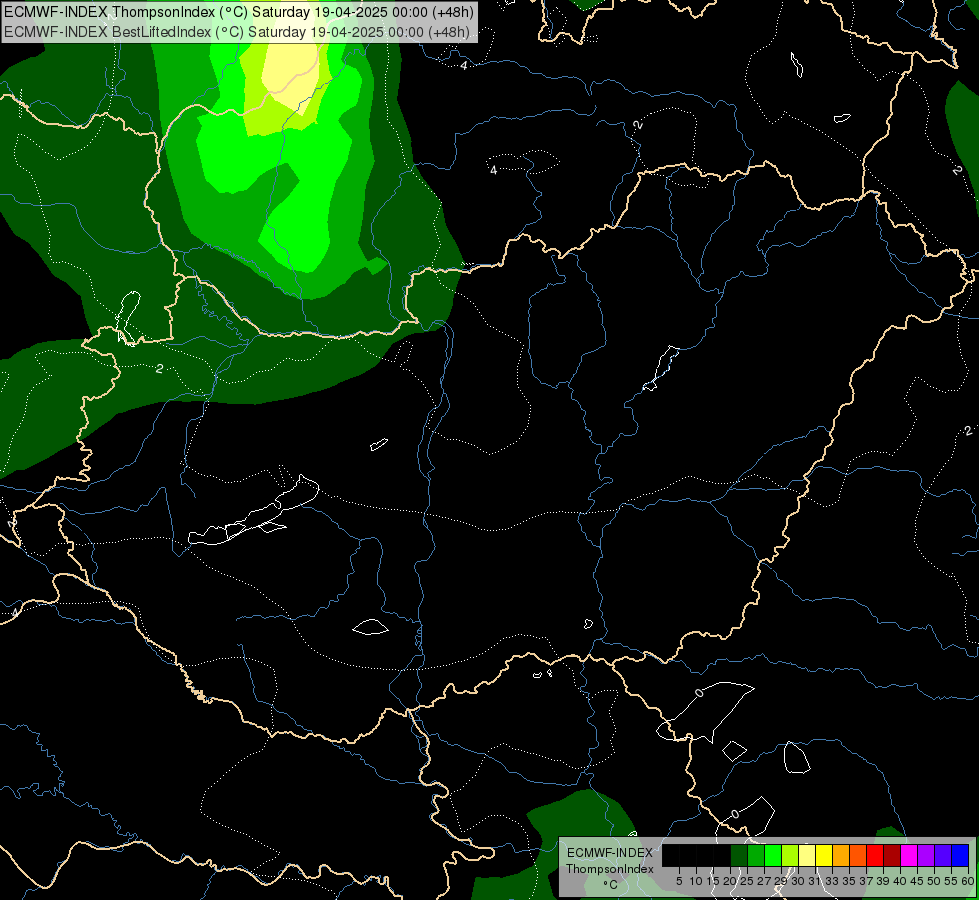Click the violet 50-55 legend swatch
This screenshot has height=900, width=979.
(x=943, y=855)
